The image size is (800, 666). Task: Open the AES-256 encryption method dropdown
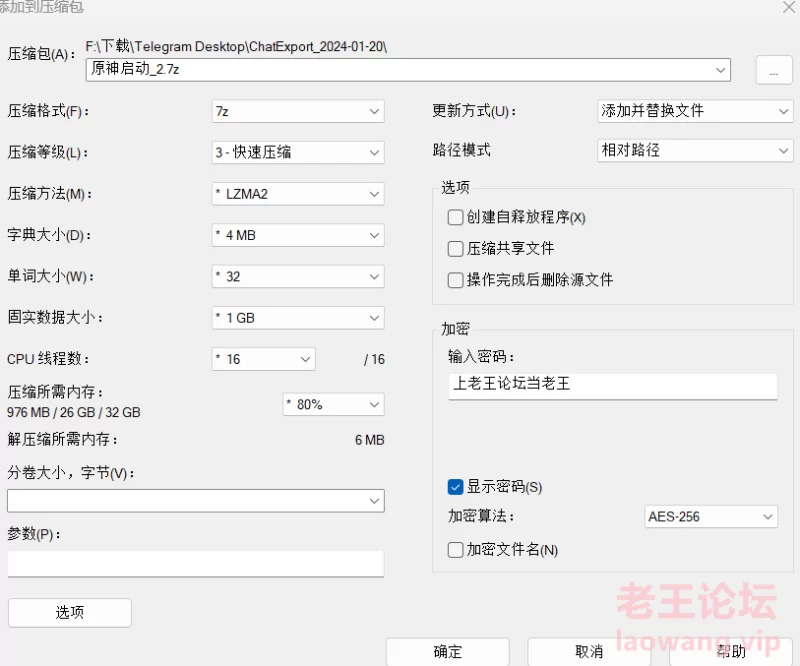click(711, 517)
